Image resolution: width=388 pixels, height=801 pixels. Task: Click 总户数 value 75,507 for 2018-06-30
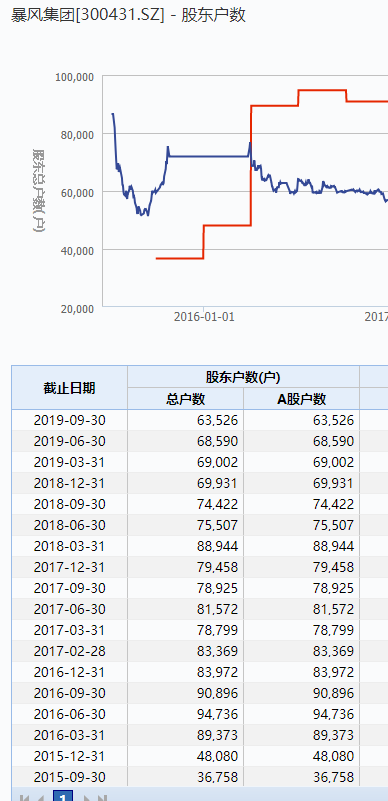pos(217,525)
